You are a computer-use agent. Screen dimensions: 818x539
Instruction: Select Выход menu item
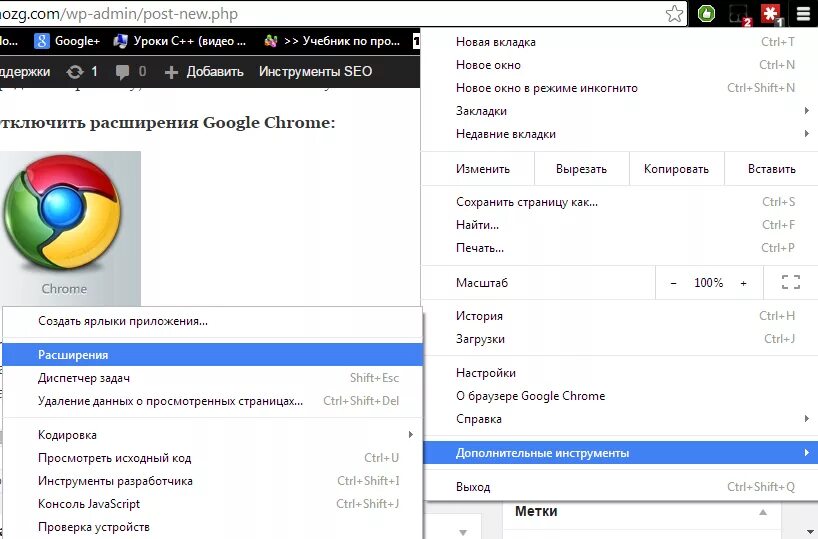tap(620, 486)
